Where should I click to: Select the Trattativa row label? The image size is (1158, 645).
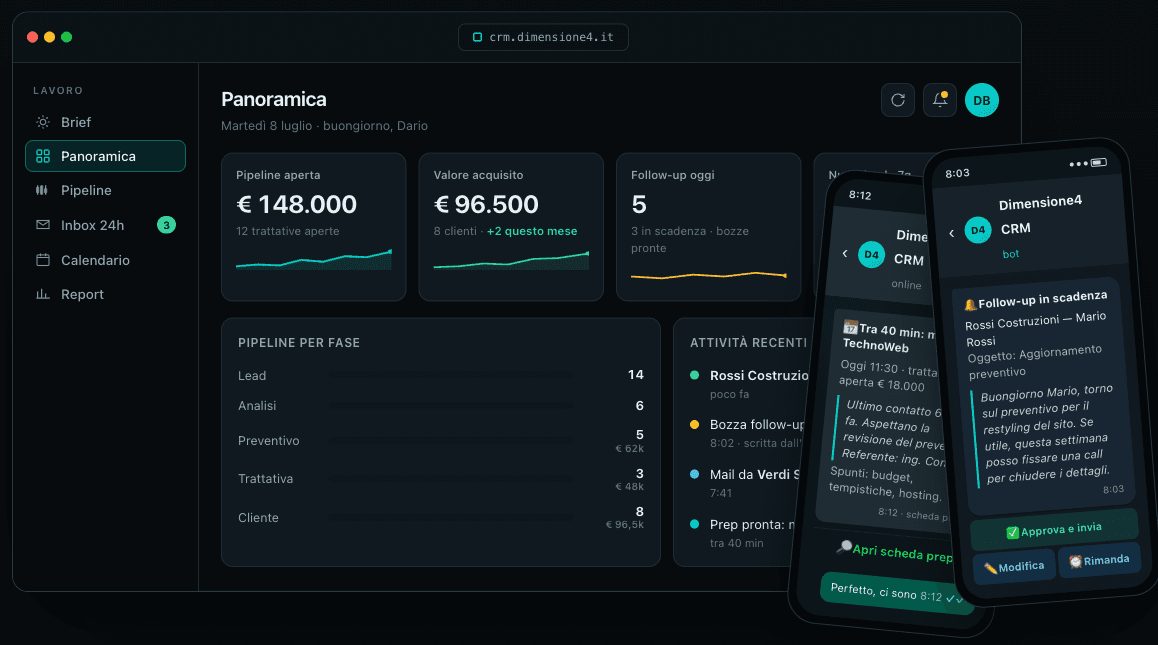[266, 479]
